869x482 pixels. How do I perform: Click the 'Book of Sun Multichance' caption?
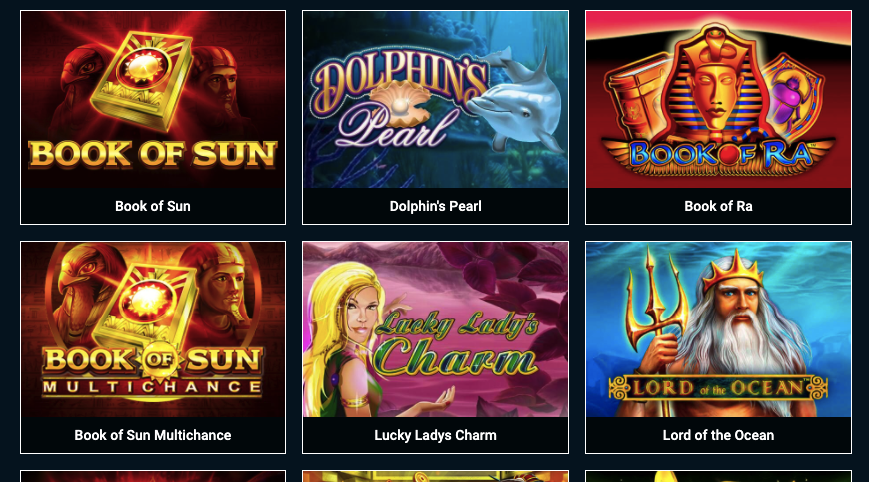click(x=153, y=435)
